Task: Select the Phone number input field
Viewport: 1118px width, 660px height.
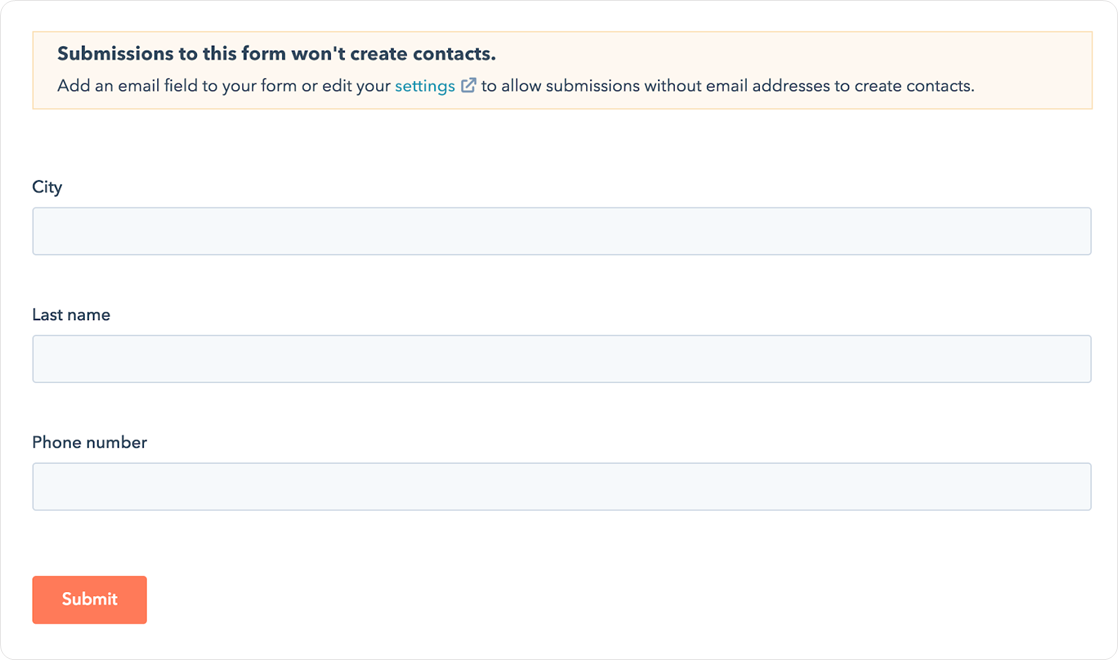Action: click(561, 487)
